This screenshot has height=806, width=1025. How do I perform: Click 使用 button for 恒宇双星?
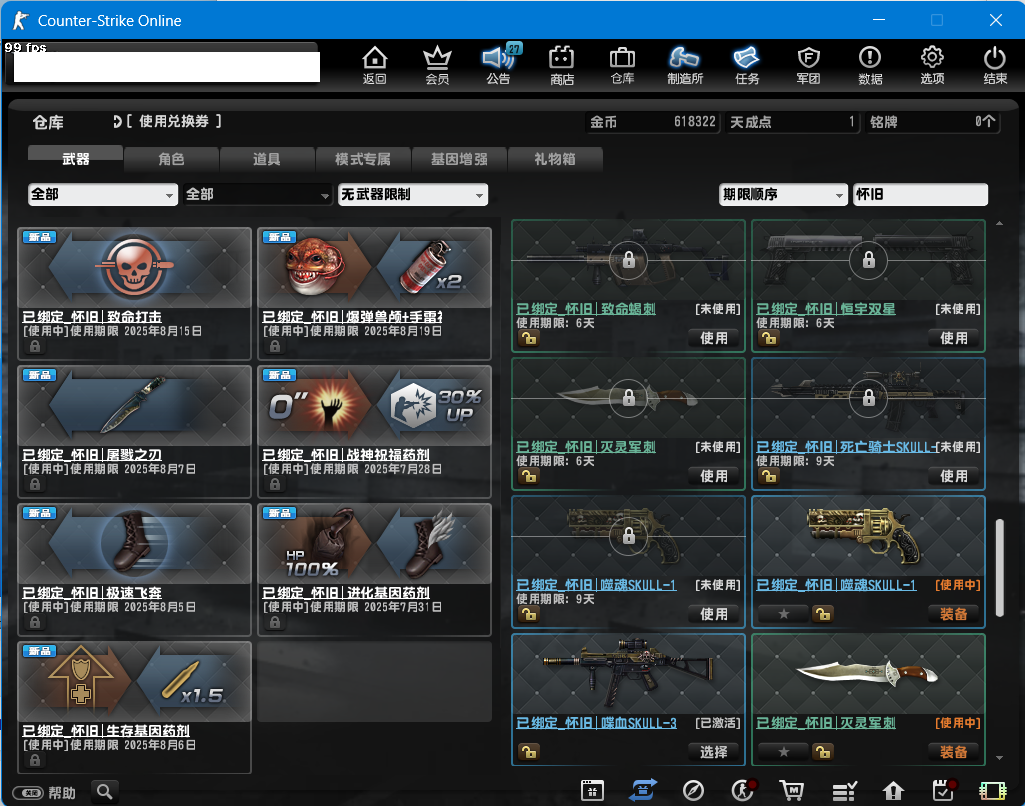(953, 338)
